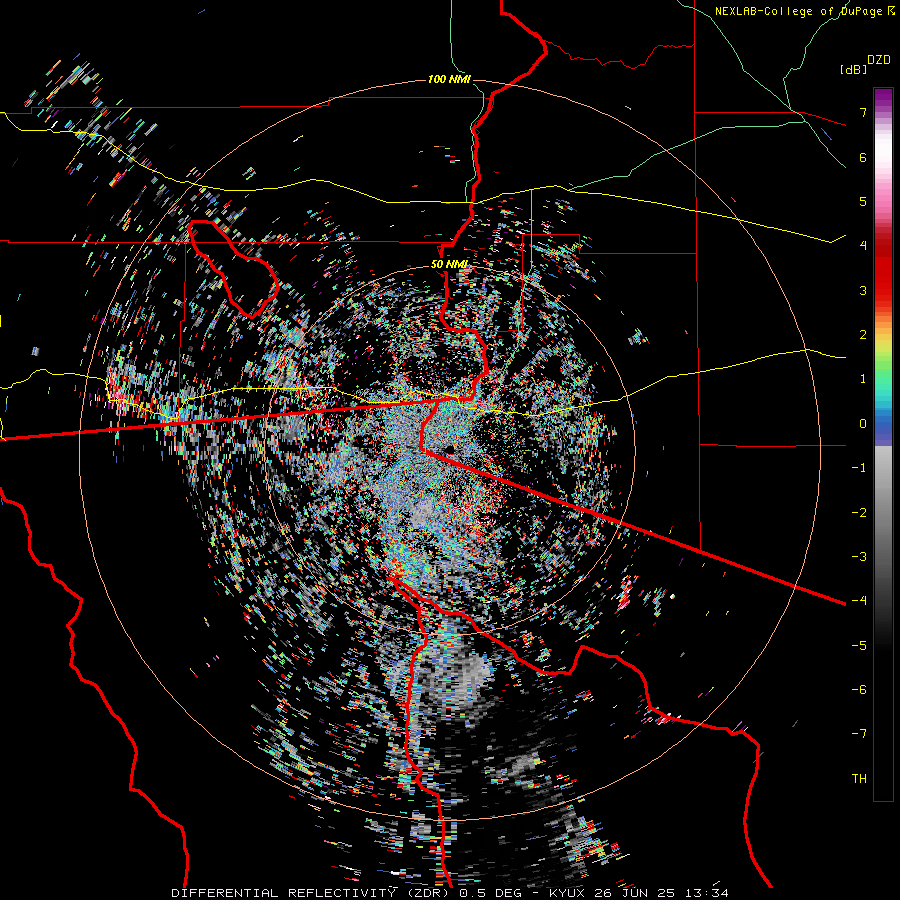Viewport: 900px width, 900px height.
Task: Click the [dB] unit label
Action: click(x=853, y=70)
